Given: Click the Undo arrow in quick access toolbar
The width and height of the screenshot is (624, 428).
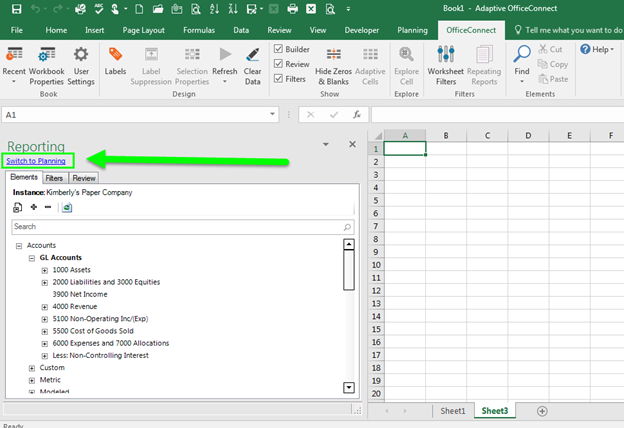Looking at the screenshot, I should click(x=35, y=9).
